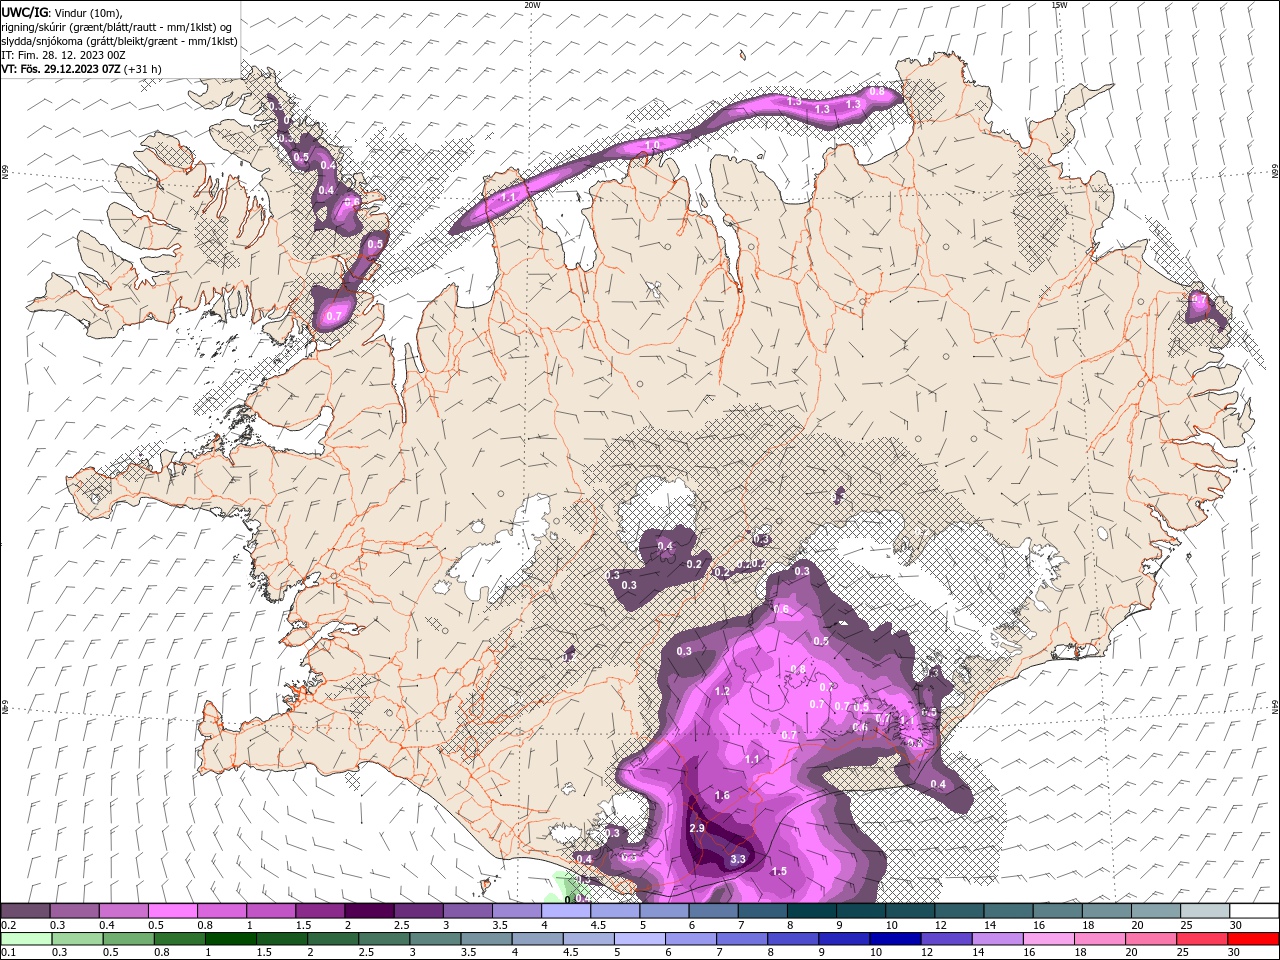Pick the white 30 swatch in snowfall legend

point(1254,910)
